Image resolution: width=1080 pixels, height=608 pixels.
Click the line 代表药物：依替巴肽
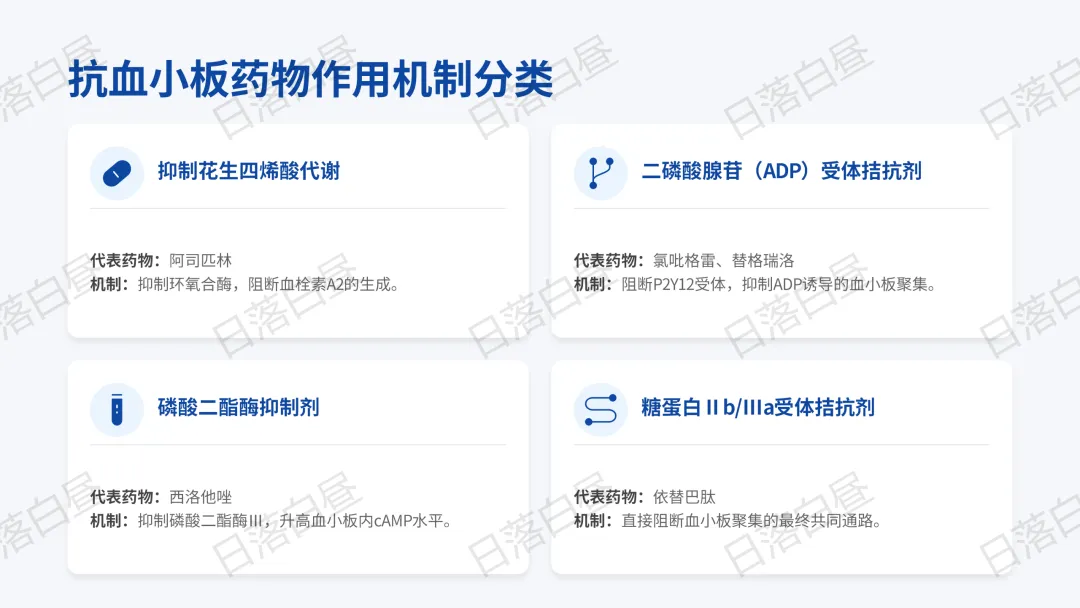(645, 496)
